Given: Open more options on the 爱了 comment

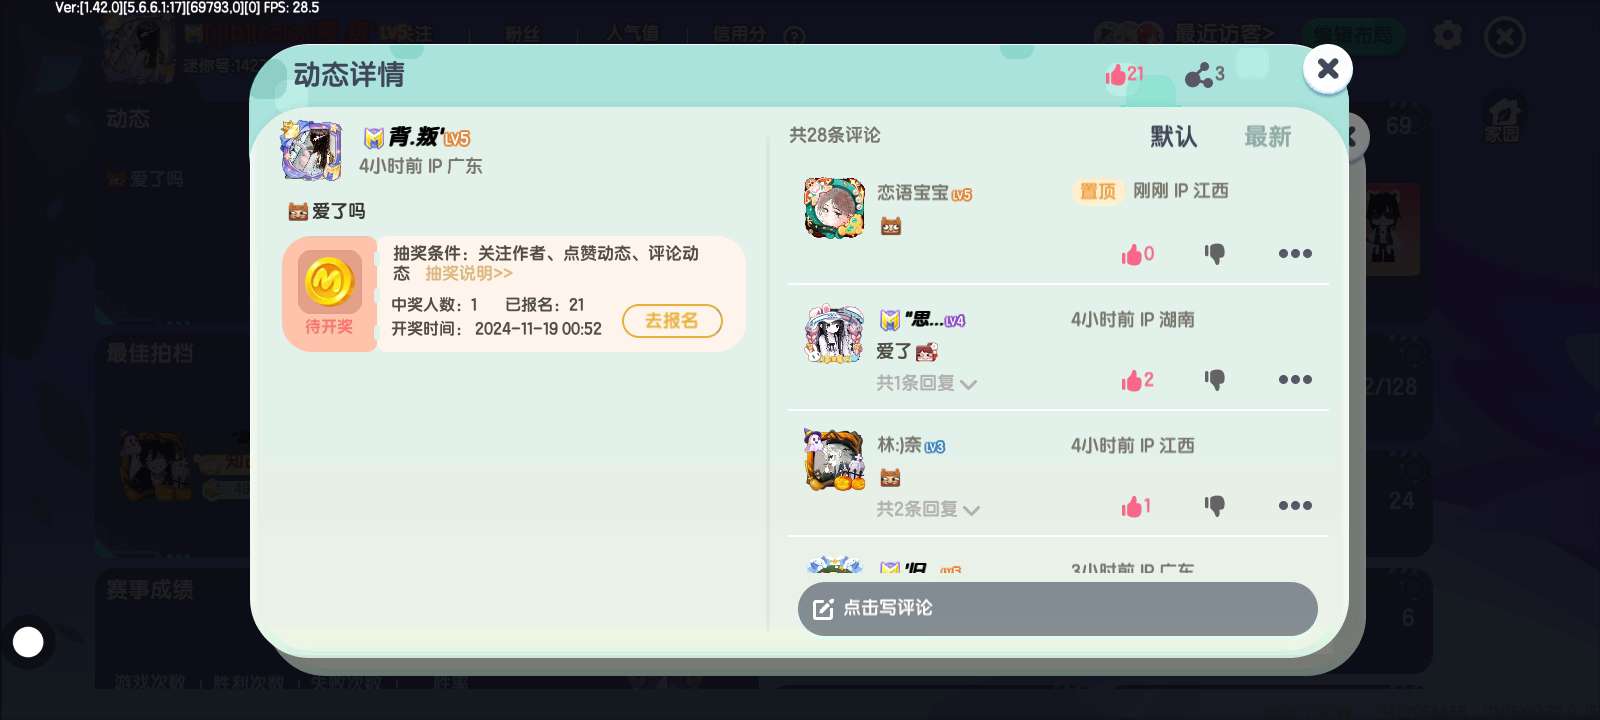Looking at the screenshot, I should point(1295,380).
